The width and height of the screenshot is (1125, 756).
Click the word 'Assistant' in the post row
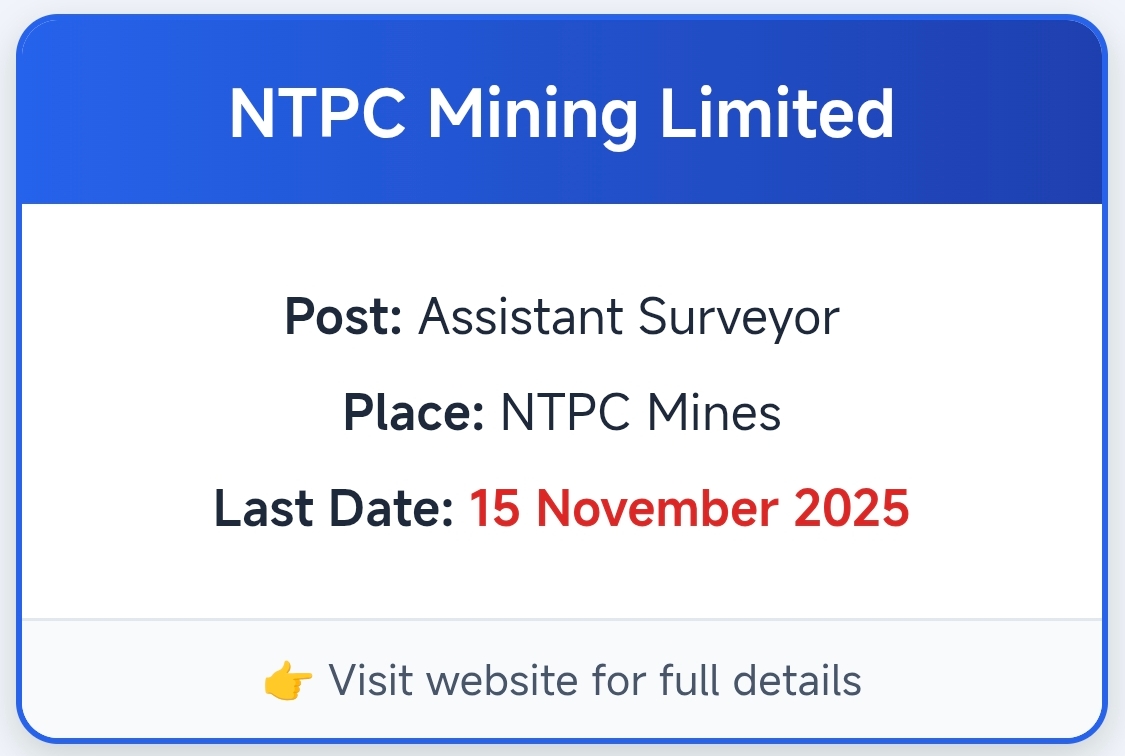point(520,318)
